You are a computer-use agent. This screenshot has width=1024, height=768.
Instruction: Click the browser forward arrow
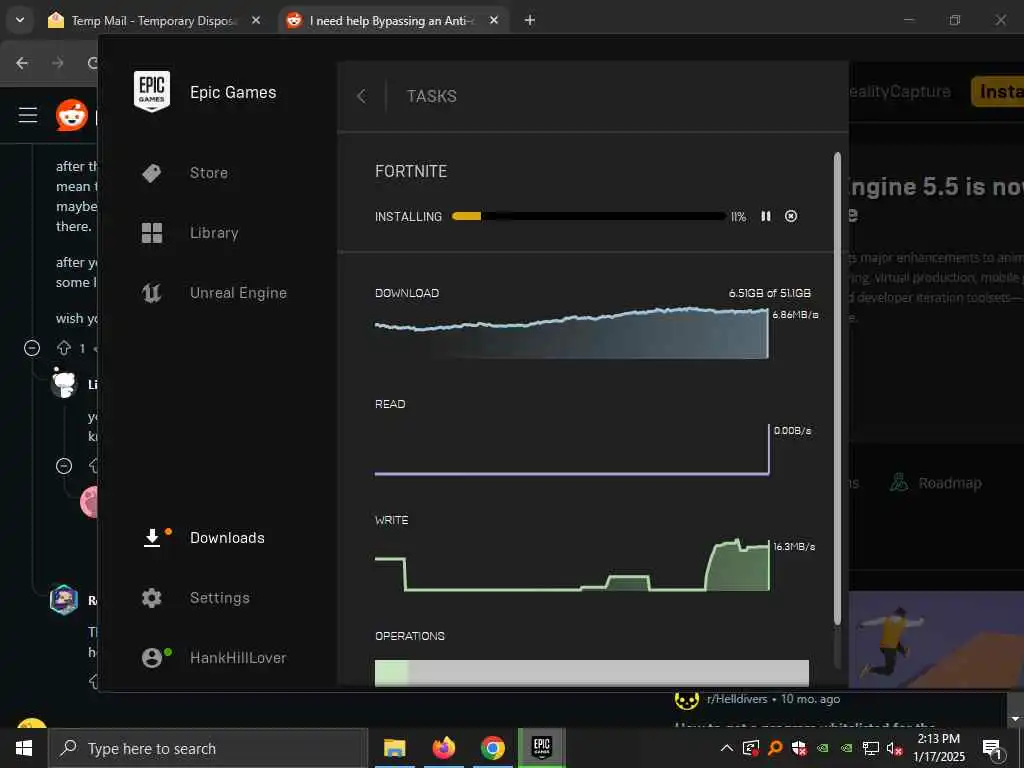pyautogui.click(x=58, y=63)
